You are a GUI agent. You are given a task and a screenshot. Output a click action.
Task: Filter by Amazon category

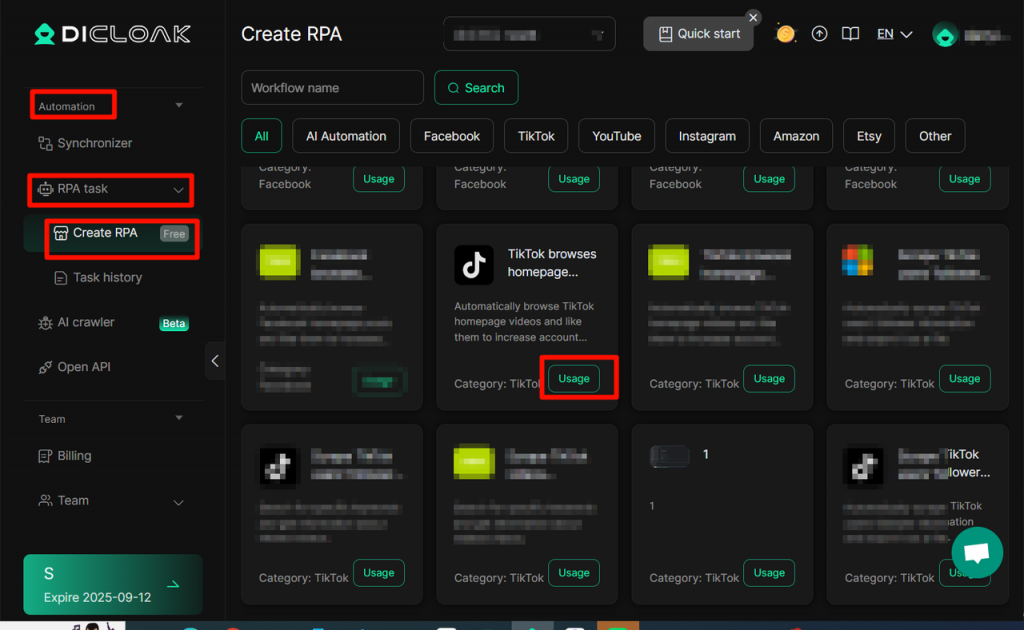click(796, 136)
